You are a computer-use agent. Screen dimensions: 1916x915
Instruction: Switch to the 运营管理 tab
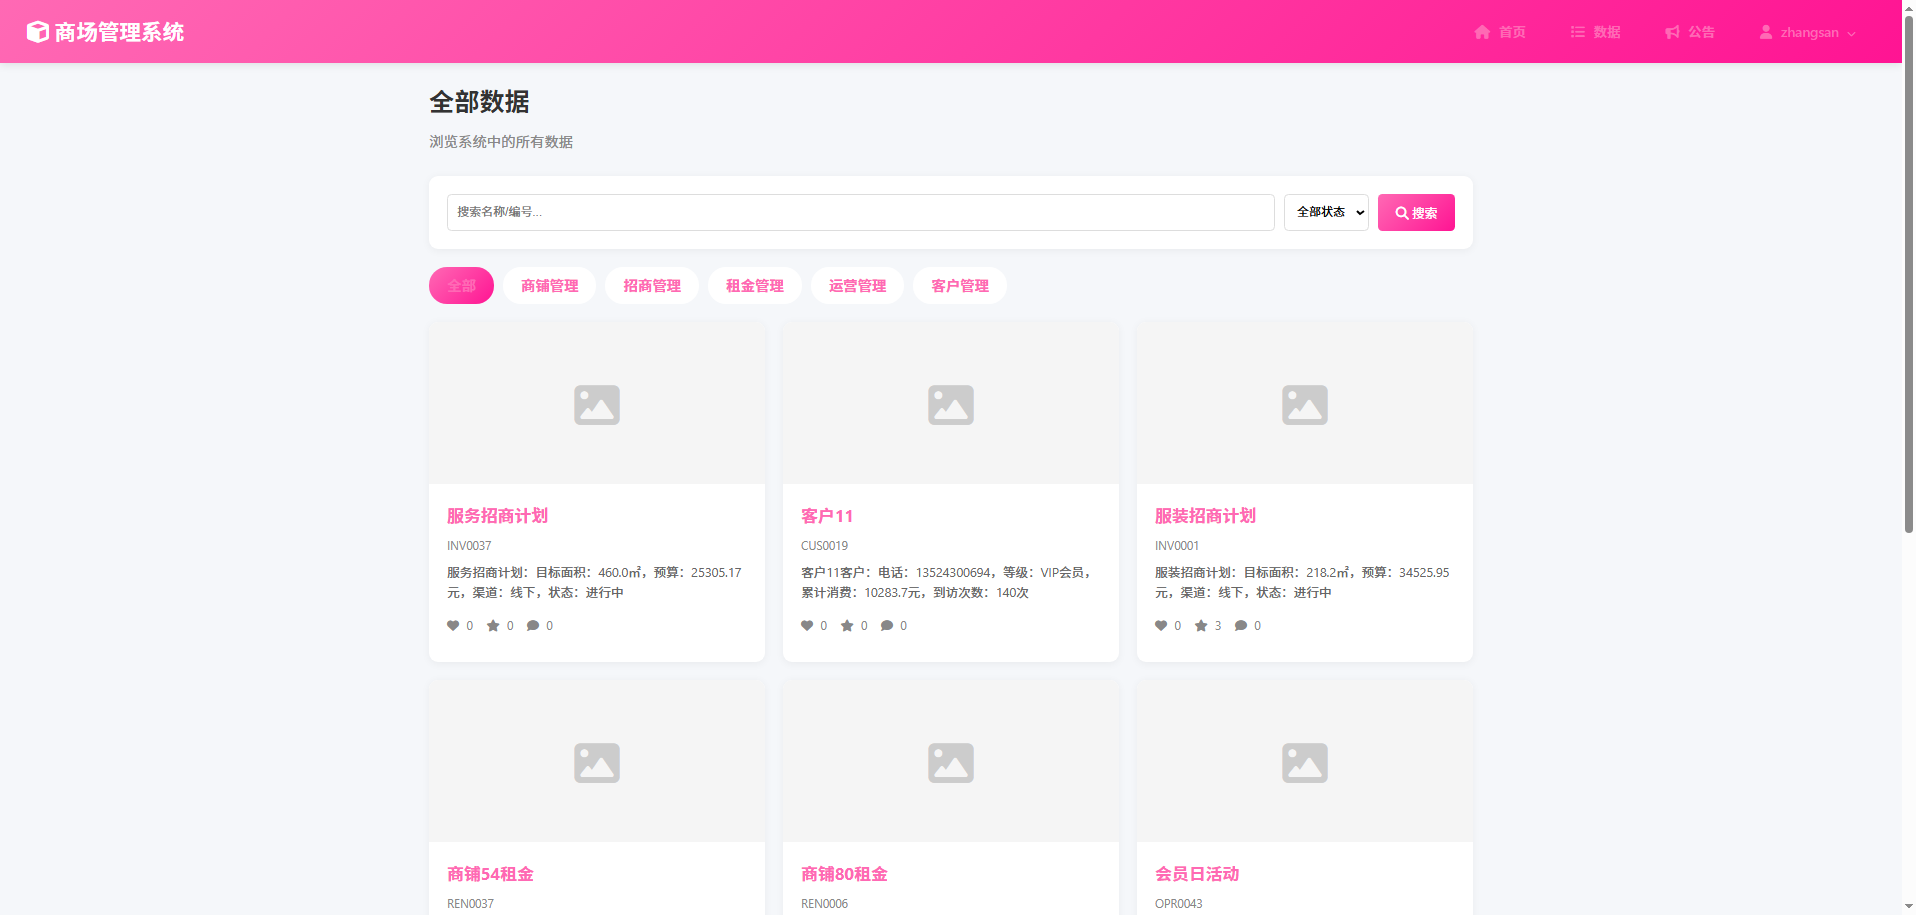pyautogui.click(x=857, y=286)
